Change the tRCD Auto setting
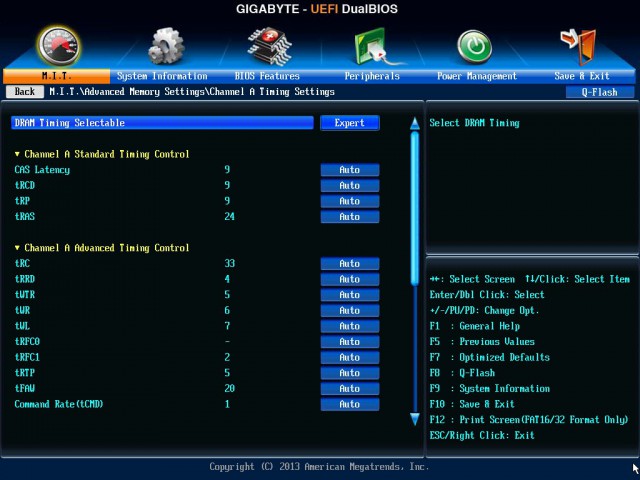 pos(350,185)
